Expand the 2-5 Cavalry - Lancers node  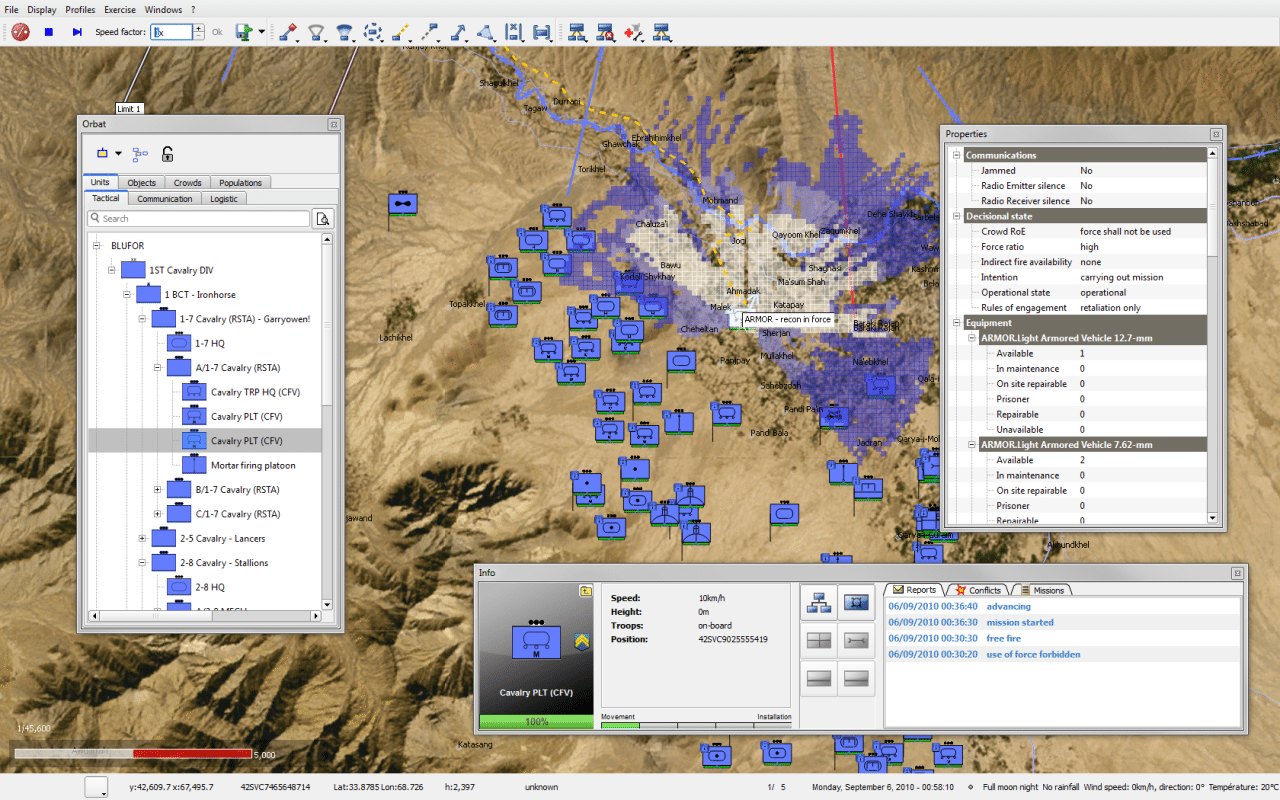[142, 537]
